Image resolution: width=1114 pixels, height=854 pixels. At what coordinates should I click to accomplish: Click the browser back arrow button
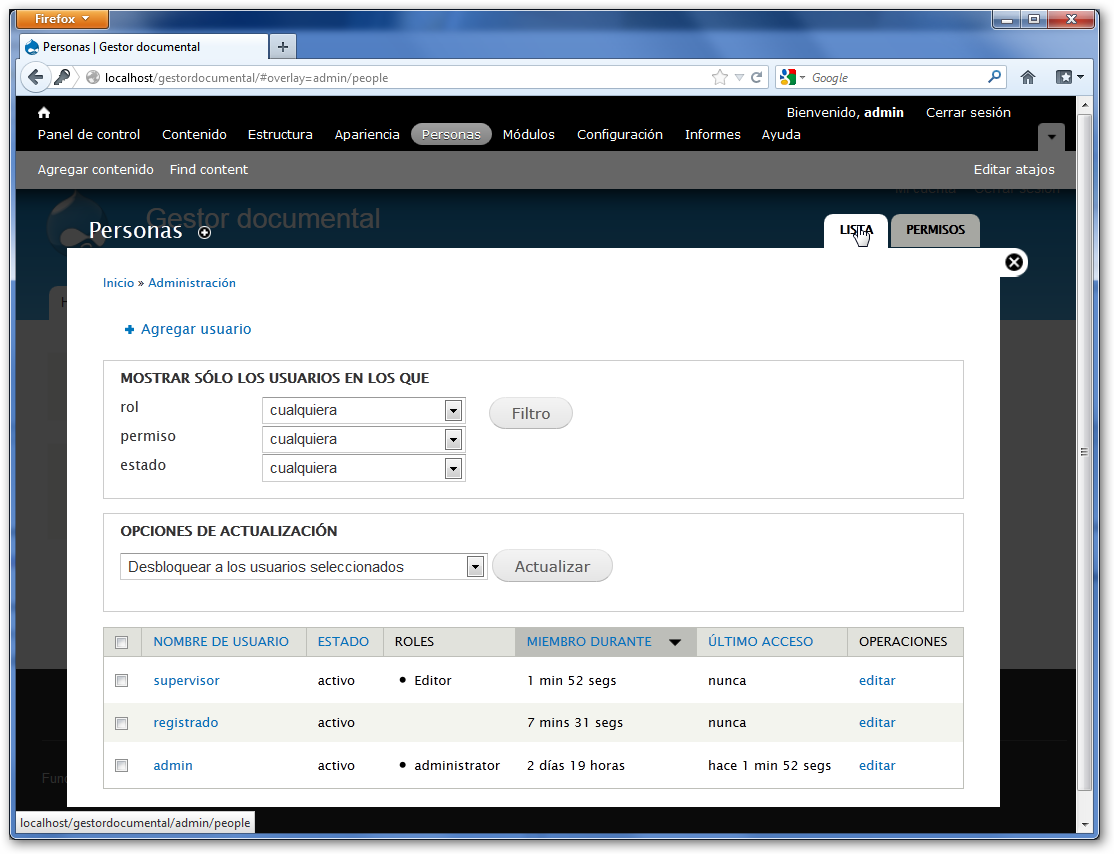click(36, 77)
